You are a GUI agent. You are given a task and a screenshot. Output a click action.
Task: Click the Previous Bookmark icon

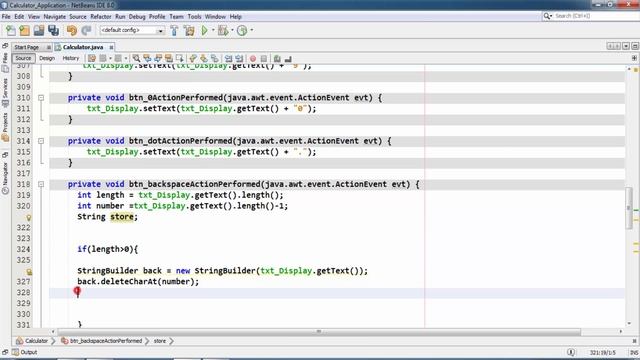pos(193,58)
